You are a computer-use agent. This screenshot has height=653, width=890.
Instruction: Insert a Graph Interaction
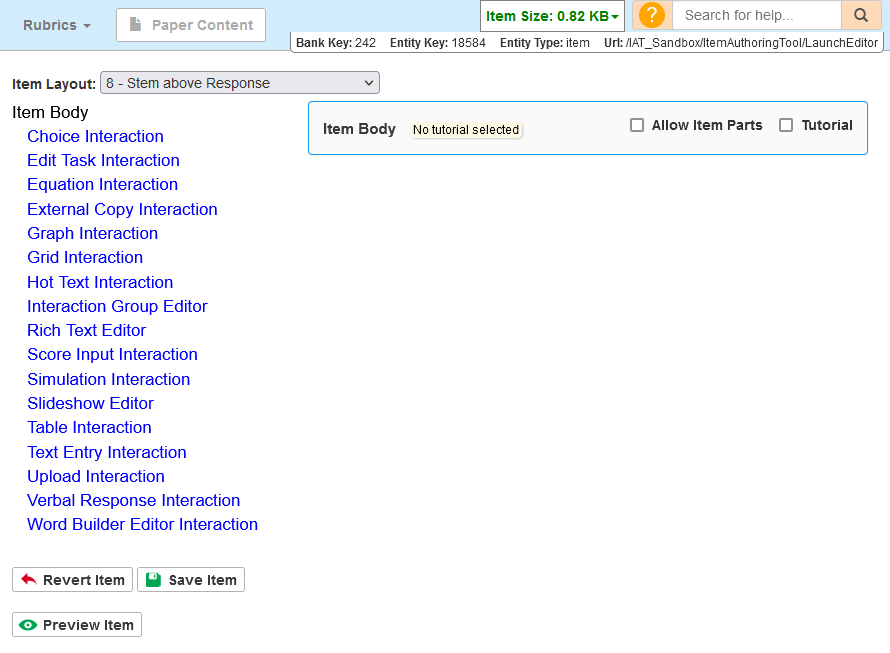[x=93, y=233]
